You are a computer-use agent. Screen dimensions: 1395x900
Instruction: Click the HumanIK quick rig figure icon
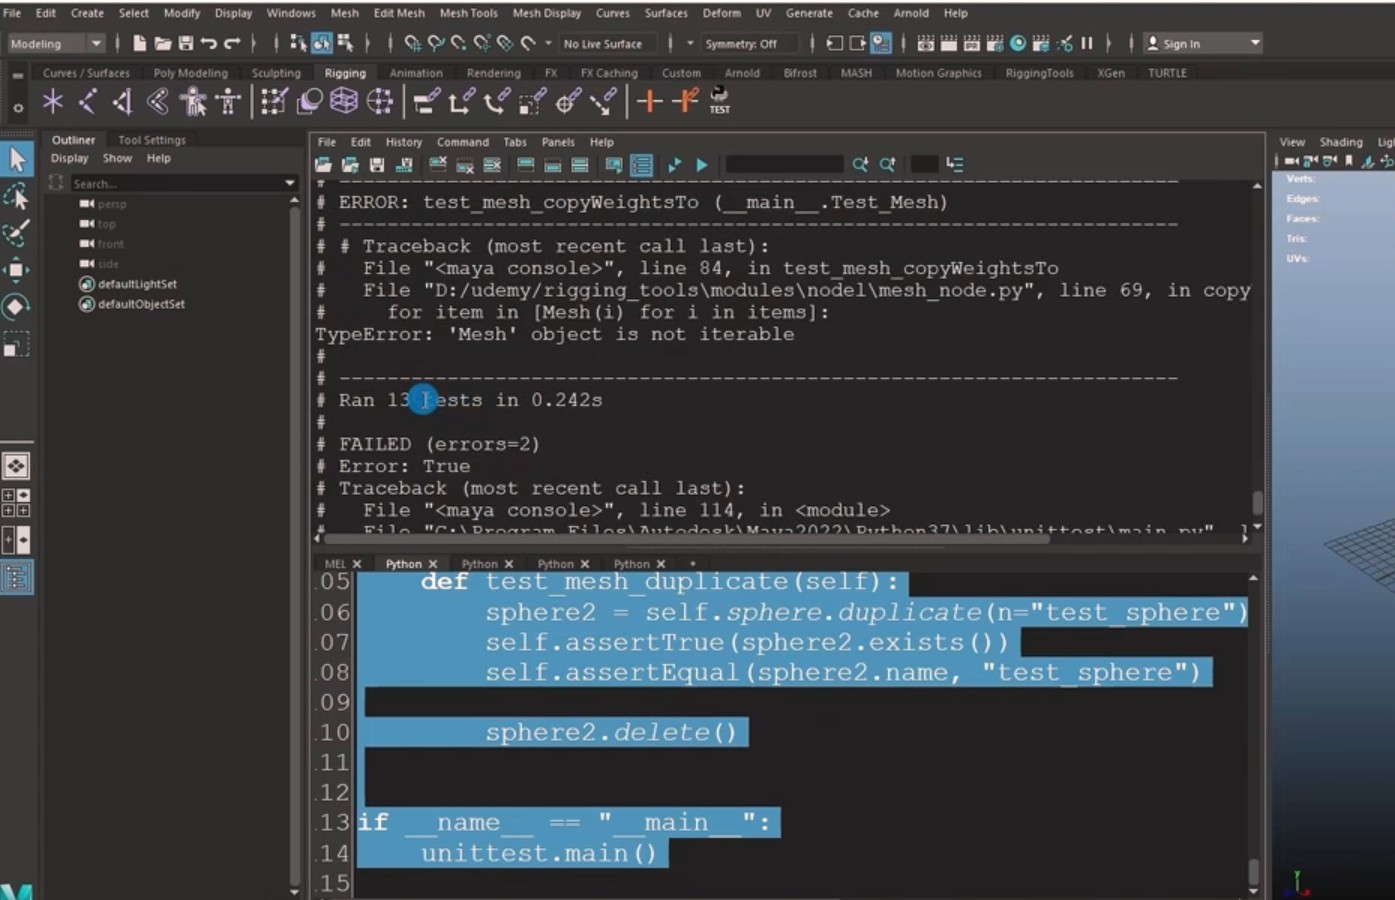click(x=193, y=101)
